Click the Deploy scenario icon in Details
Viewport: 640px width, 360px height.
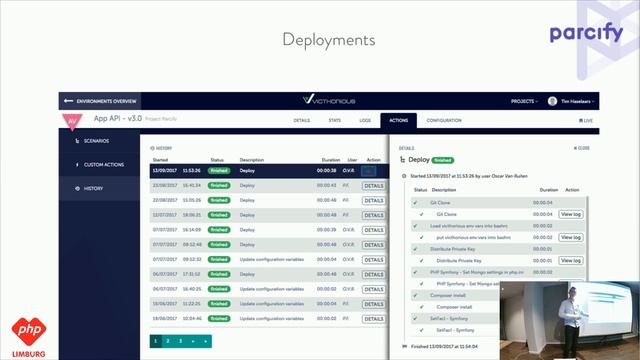click(x=402, y=160)
